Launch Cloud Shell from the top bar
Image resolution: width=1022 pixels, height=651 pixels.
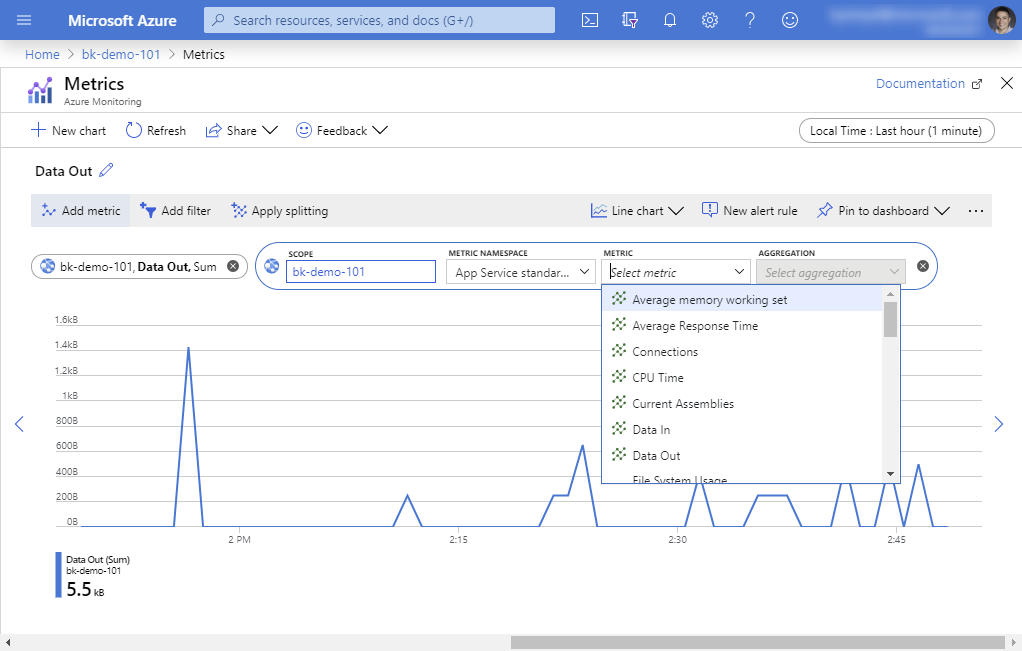point(590,20)
